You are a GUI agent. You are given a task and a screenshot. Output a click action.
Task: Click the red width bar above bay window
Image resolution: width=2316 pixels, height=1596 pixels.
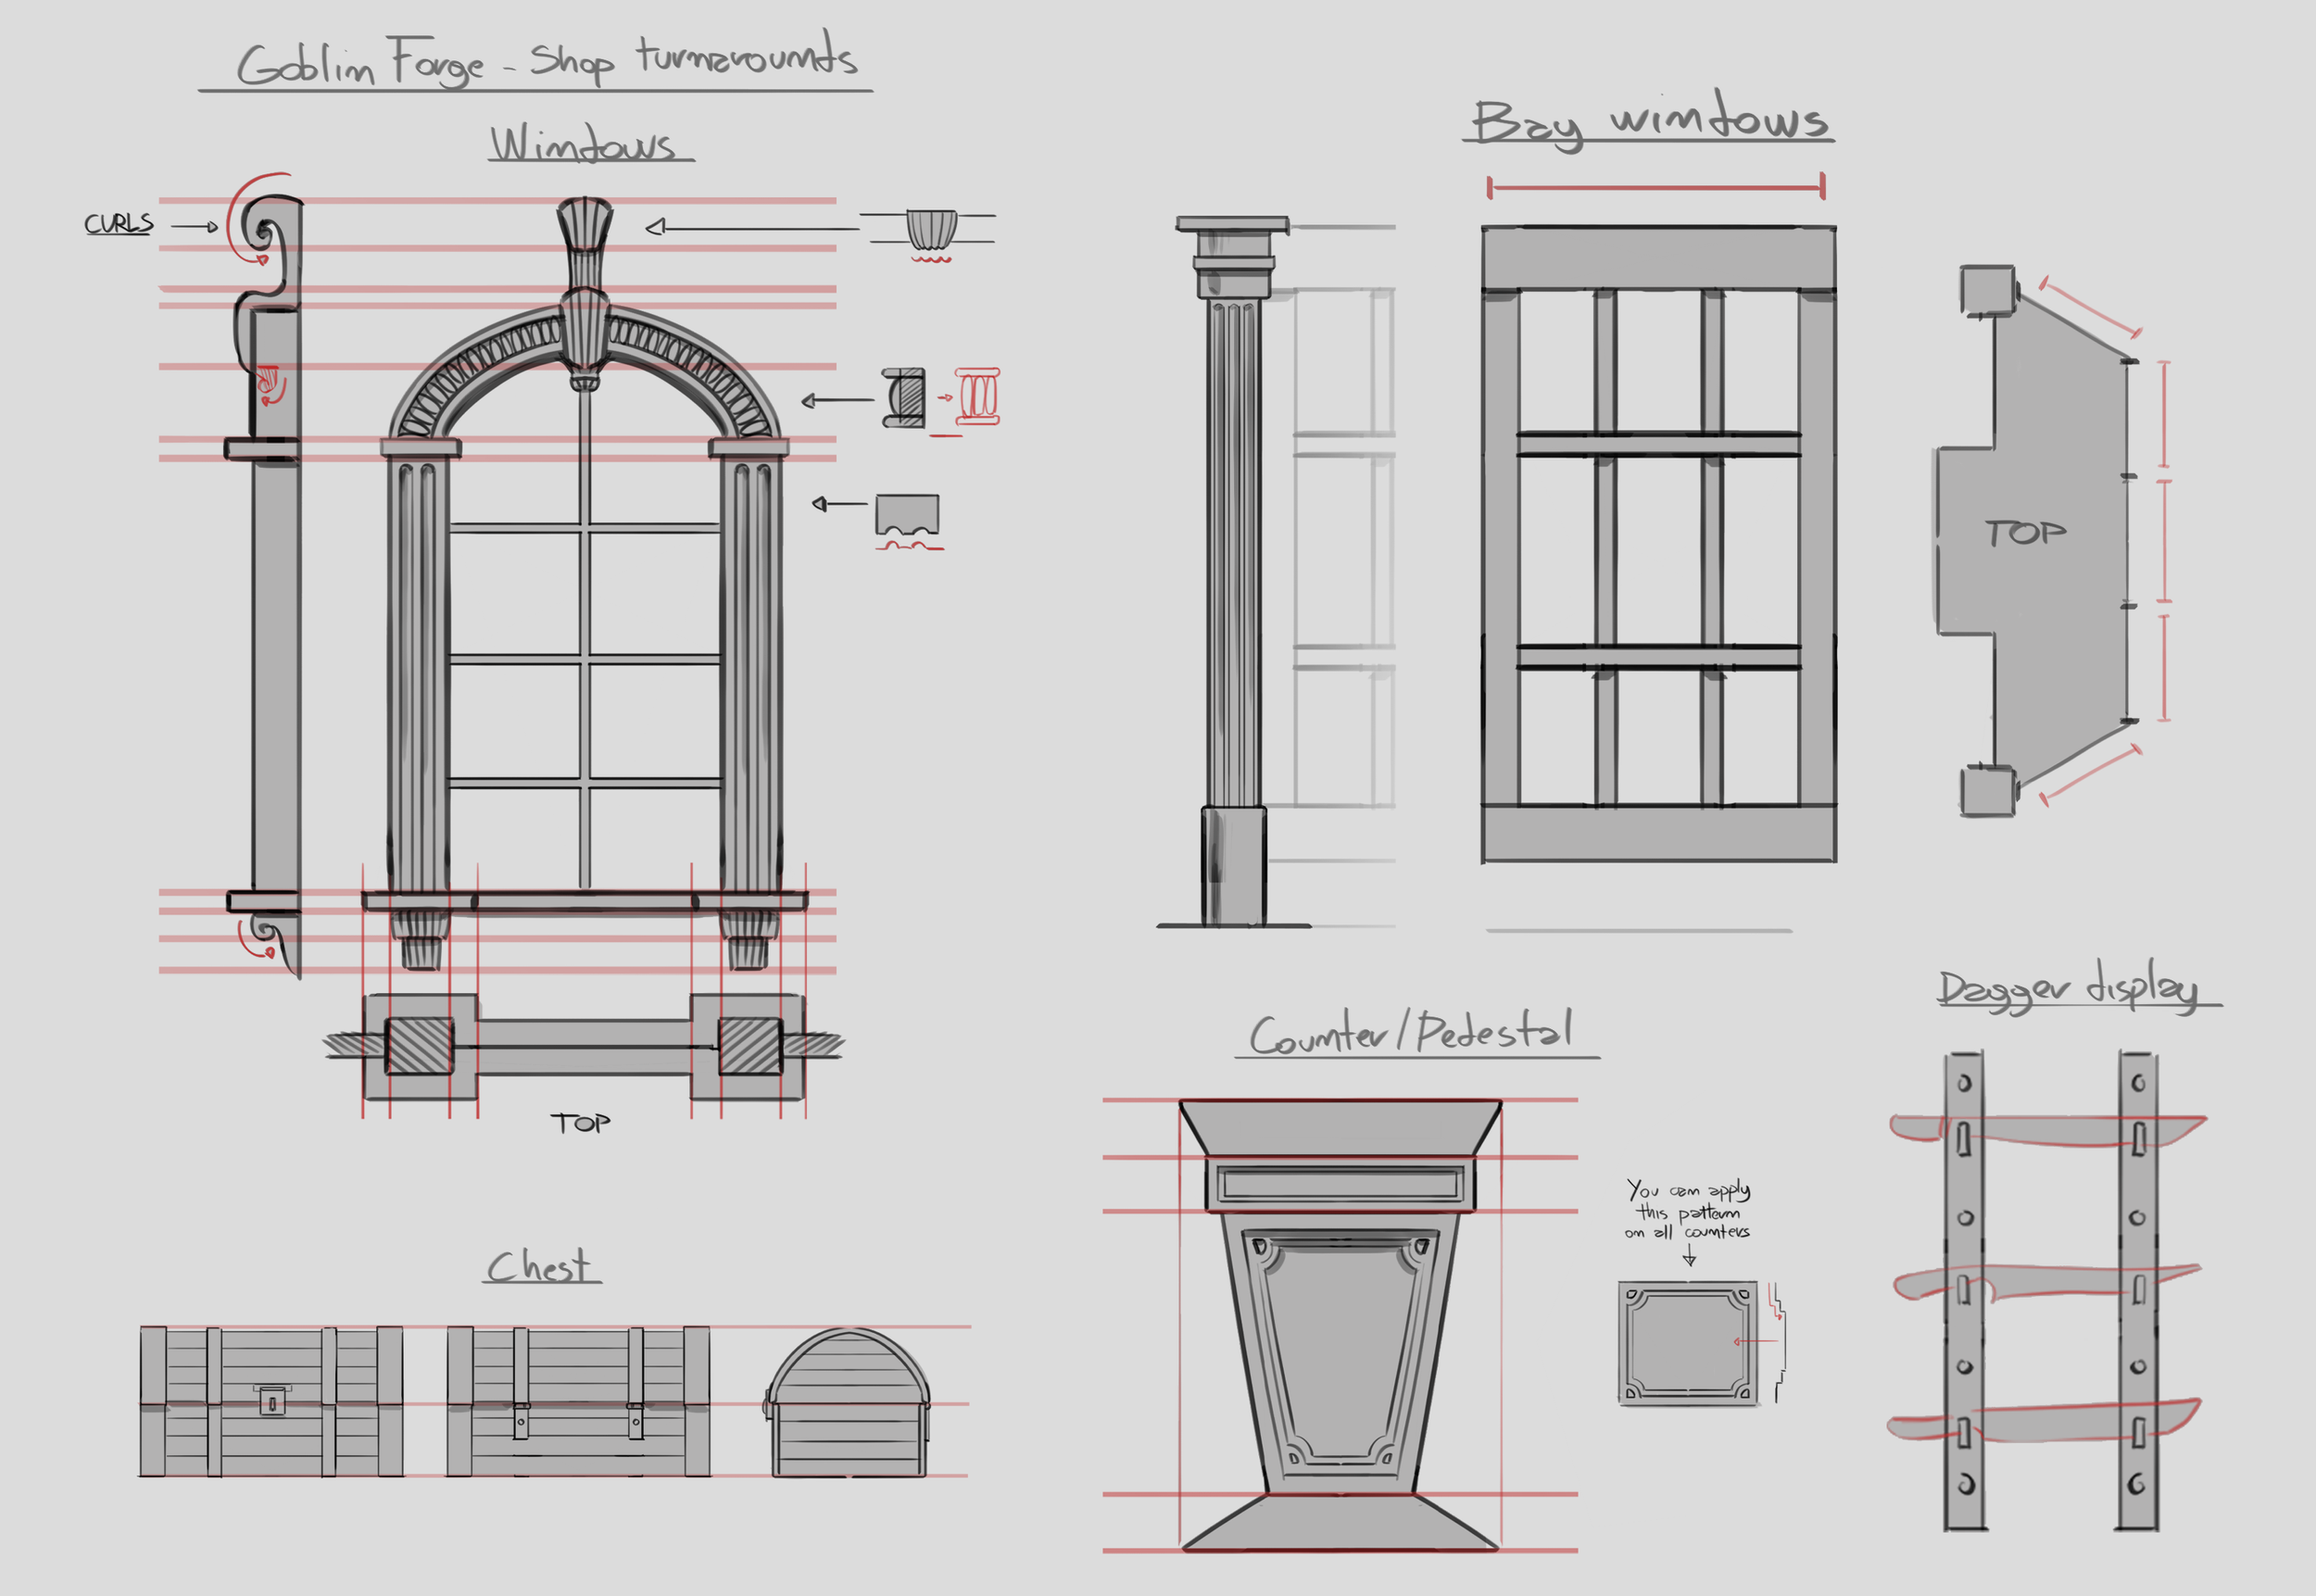pyautogui.click(x=1657, y=186)
